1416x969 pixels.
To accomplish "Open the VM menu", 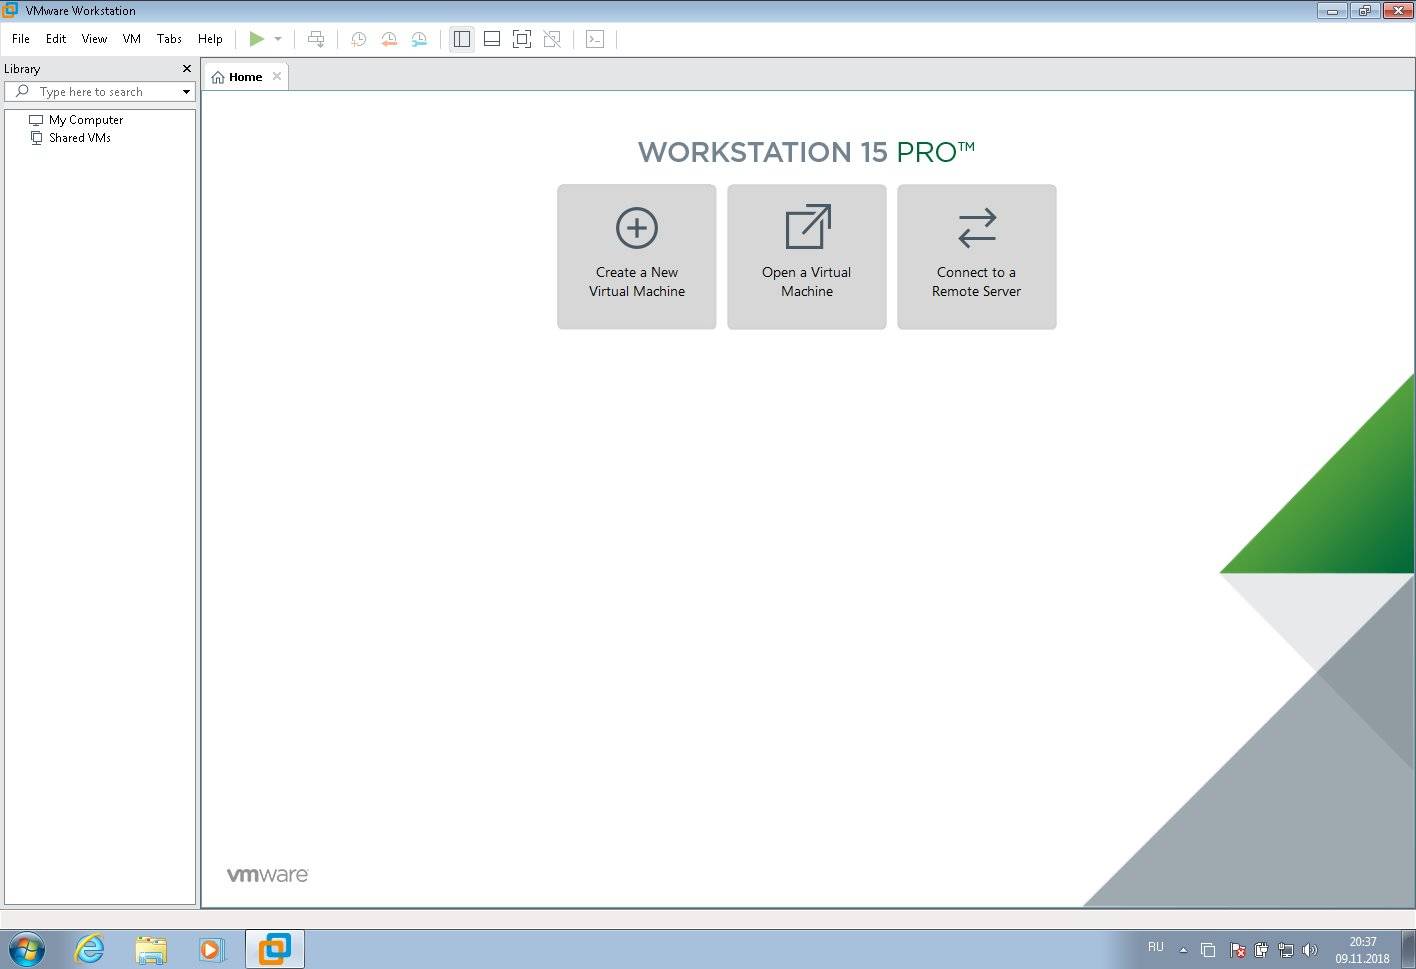I will pyautogui.click(x=132, y=39).
